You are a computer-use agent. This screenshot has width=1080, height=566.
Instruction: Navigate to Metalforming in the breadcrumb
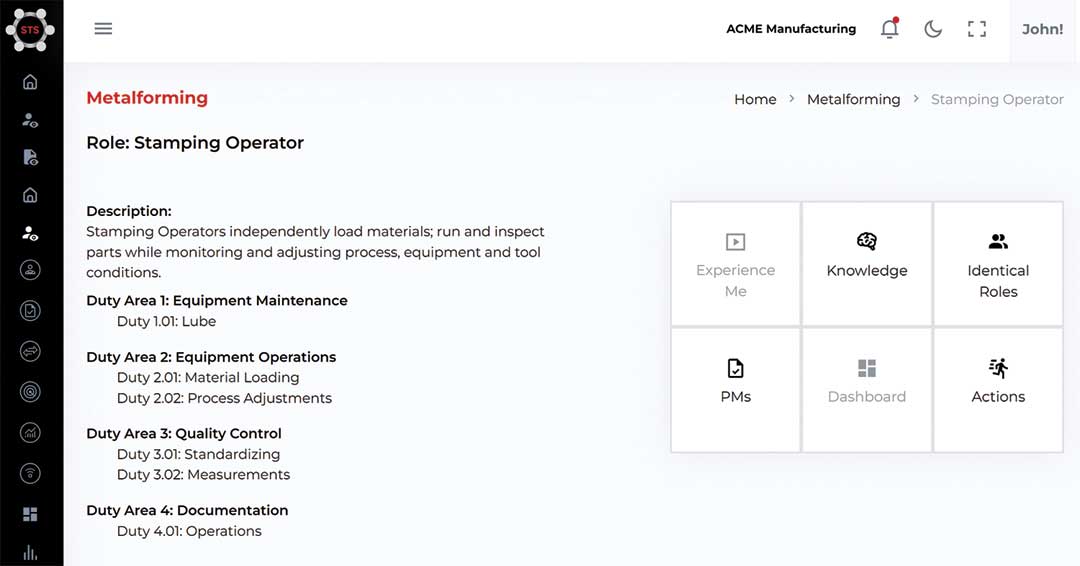click(x=853, y=100)
